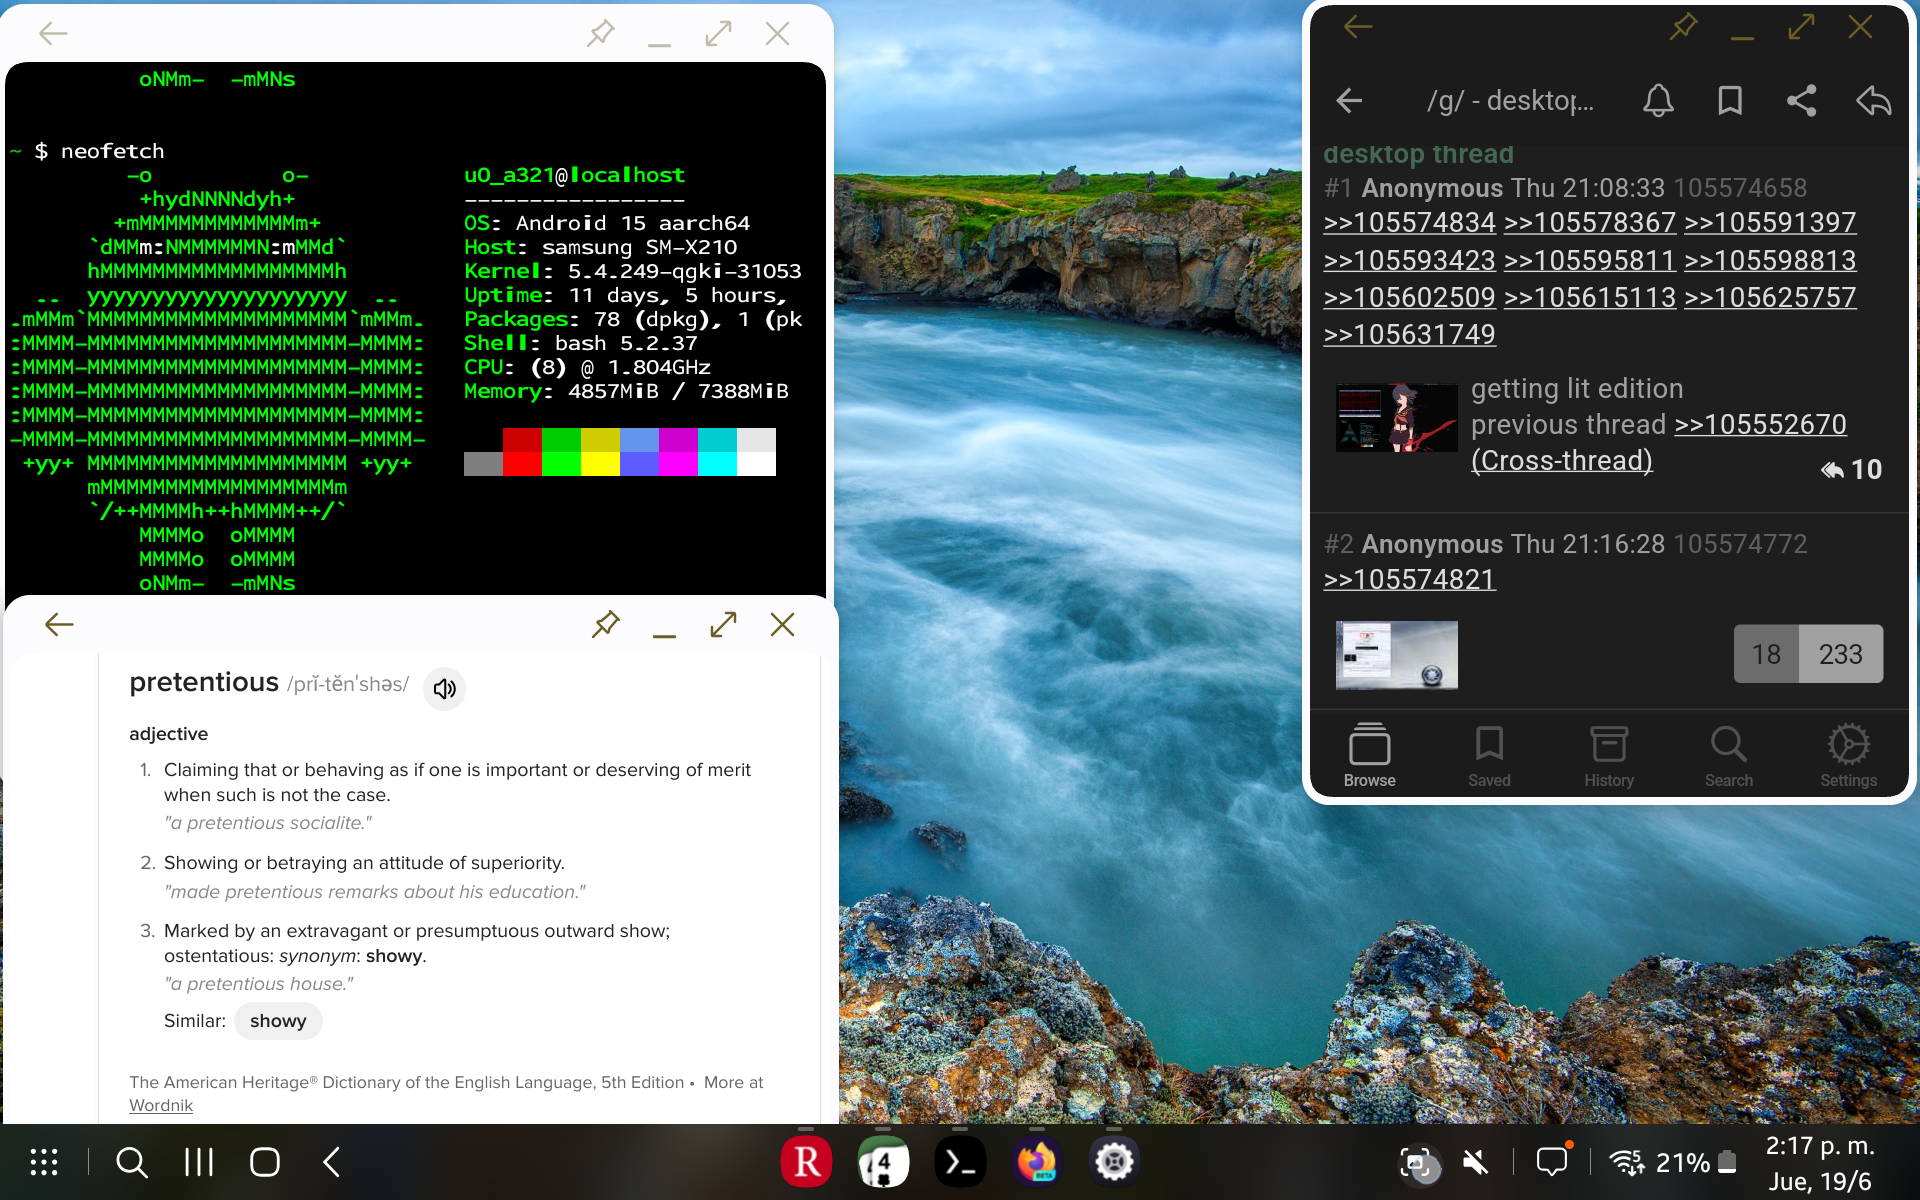The height and width of the screenshot is (1200, 1920).
Task: Open the apps grid in taskbar
Action: [x=44, y=1162]
